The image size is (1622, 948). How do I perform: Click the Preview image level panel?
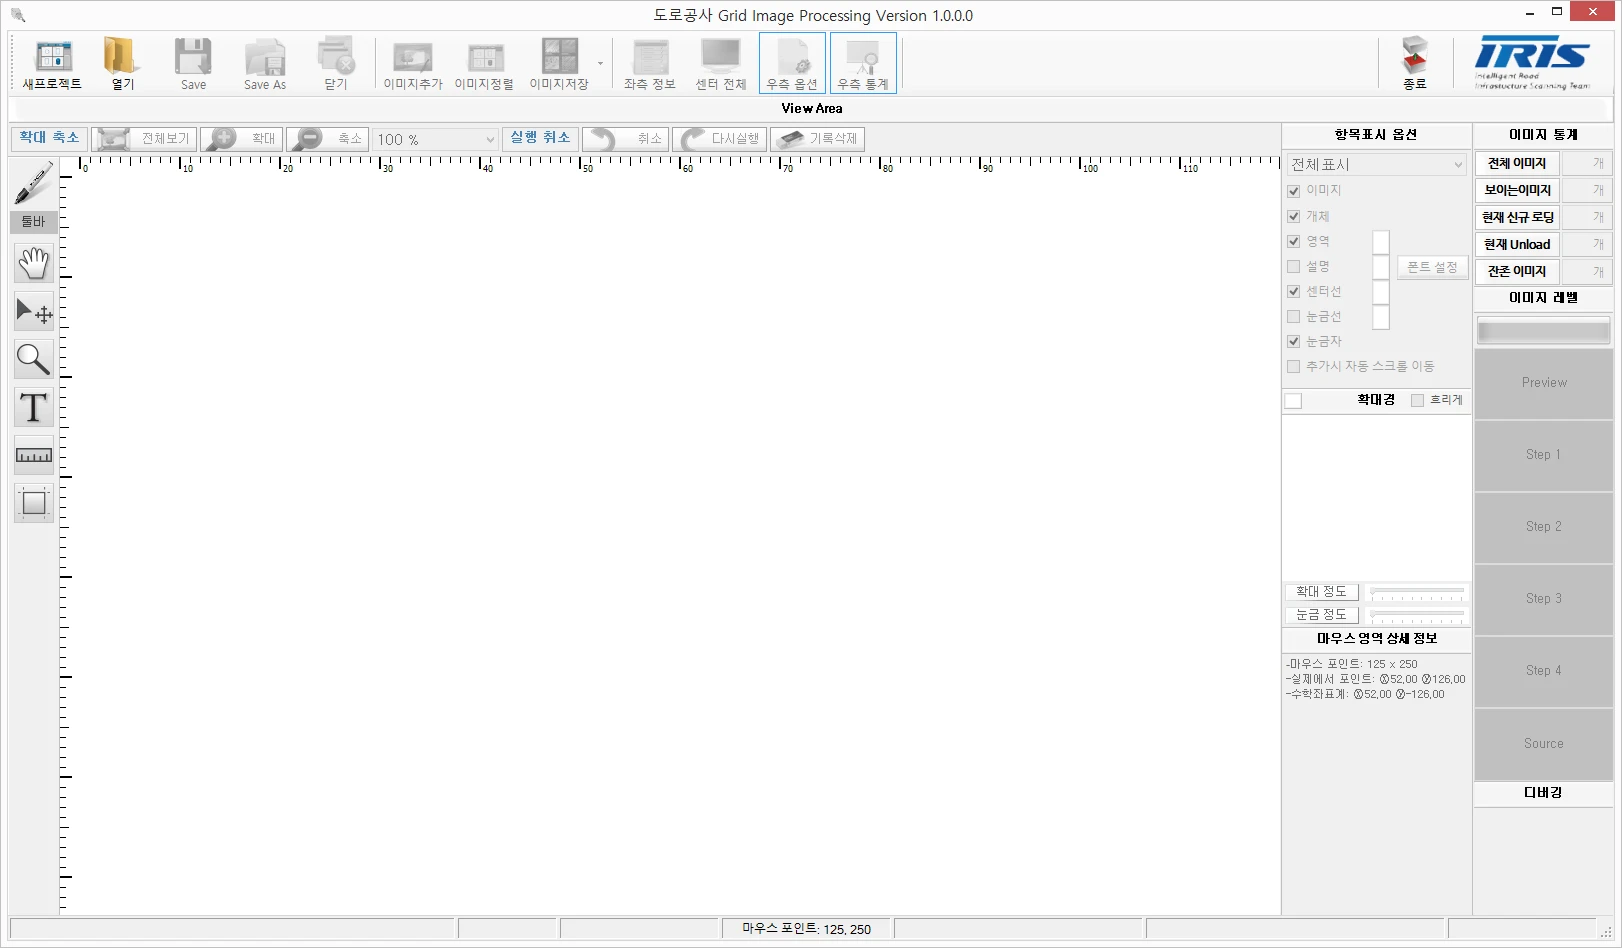tap(1544, 383)
